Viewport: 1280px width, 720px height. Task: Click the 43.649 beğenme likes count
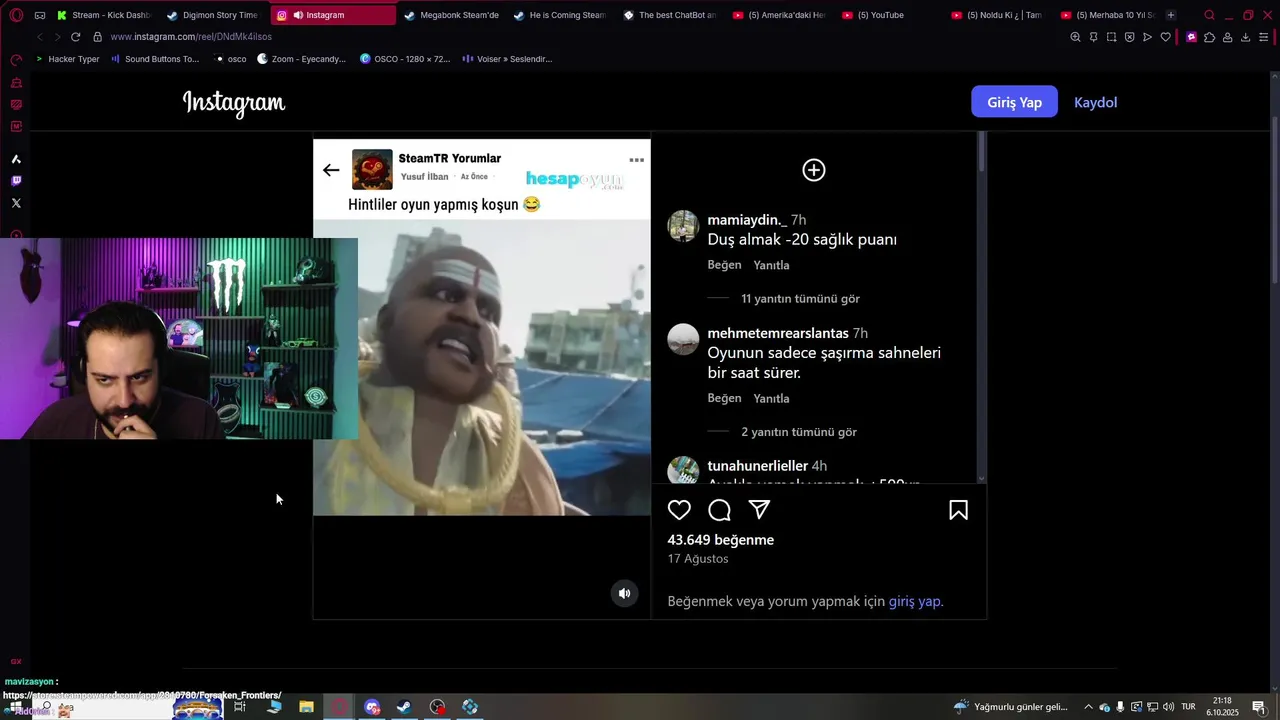pyautogui.click(x=720, y=540)
